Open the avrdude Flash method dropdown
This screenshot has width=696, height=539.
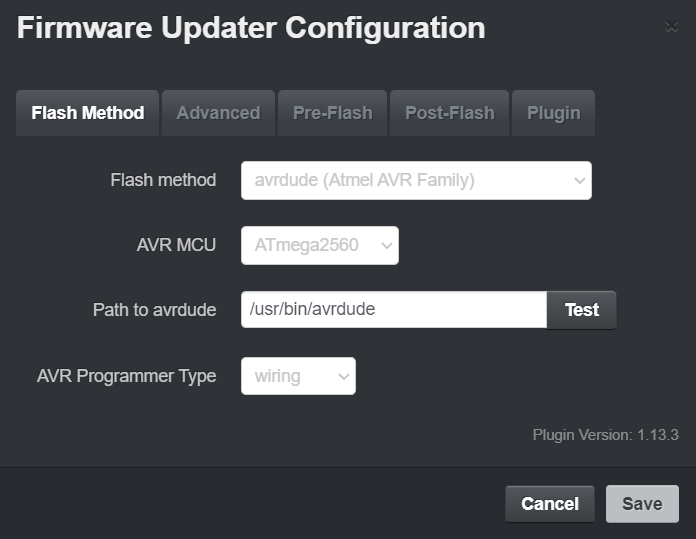pyautogui.click(x=415, y=181)
